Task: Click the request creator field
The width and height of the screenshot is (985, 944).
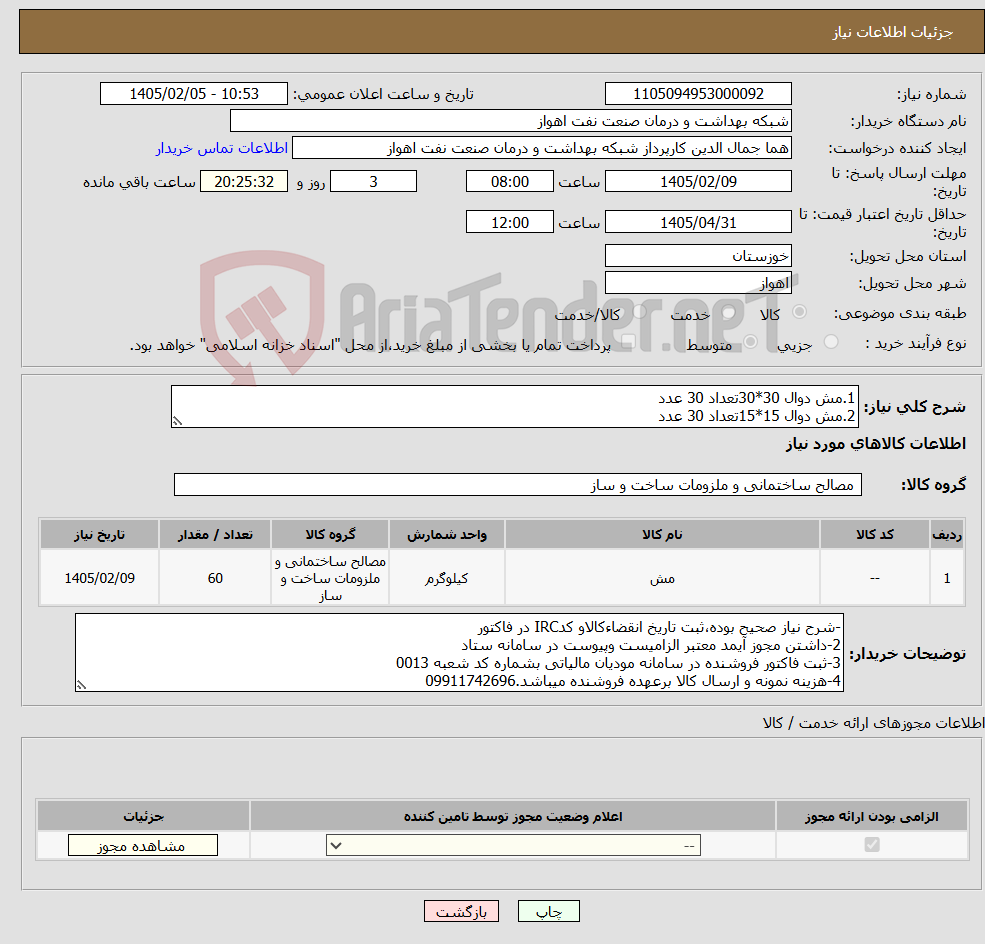Action: pos(541,148)
